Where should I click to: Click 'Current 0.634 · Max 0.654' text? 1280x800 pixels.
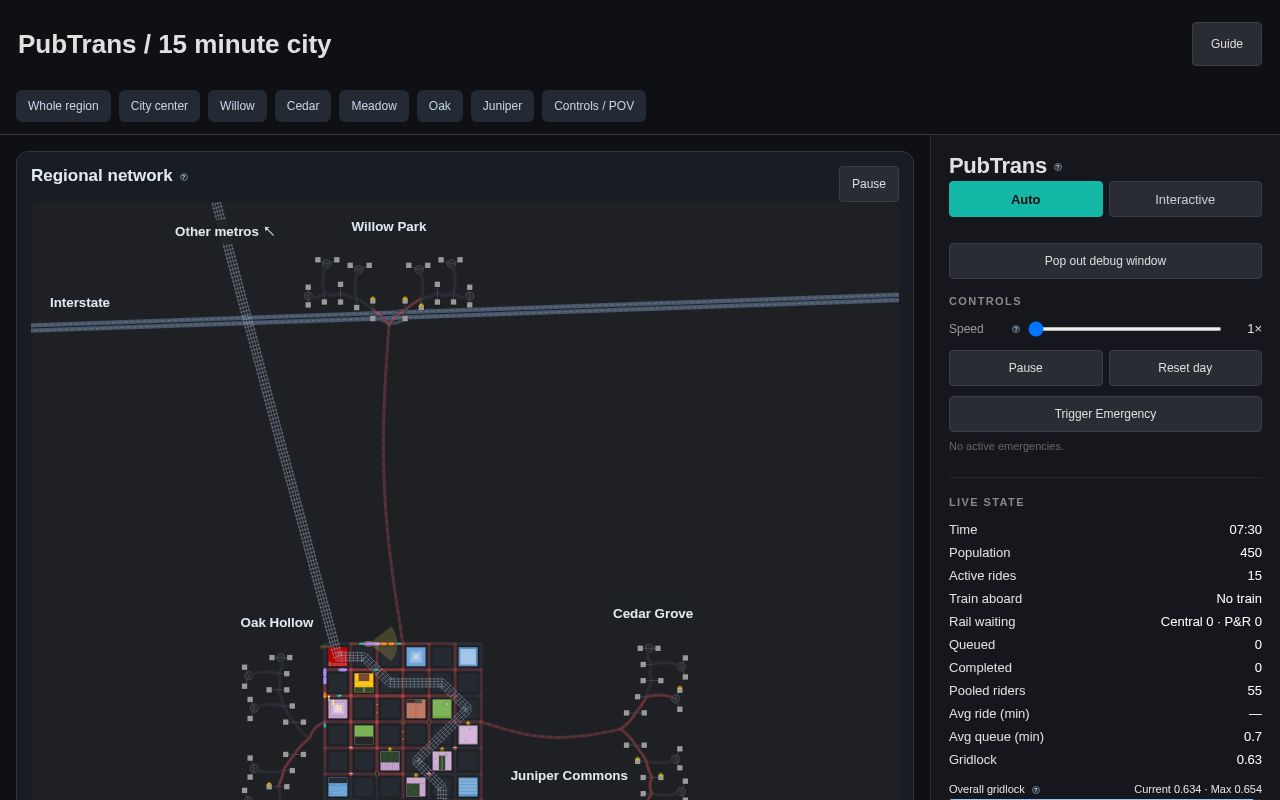tap(1198, 789)
